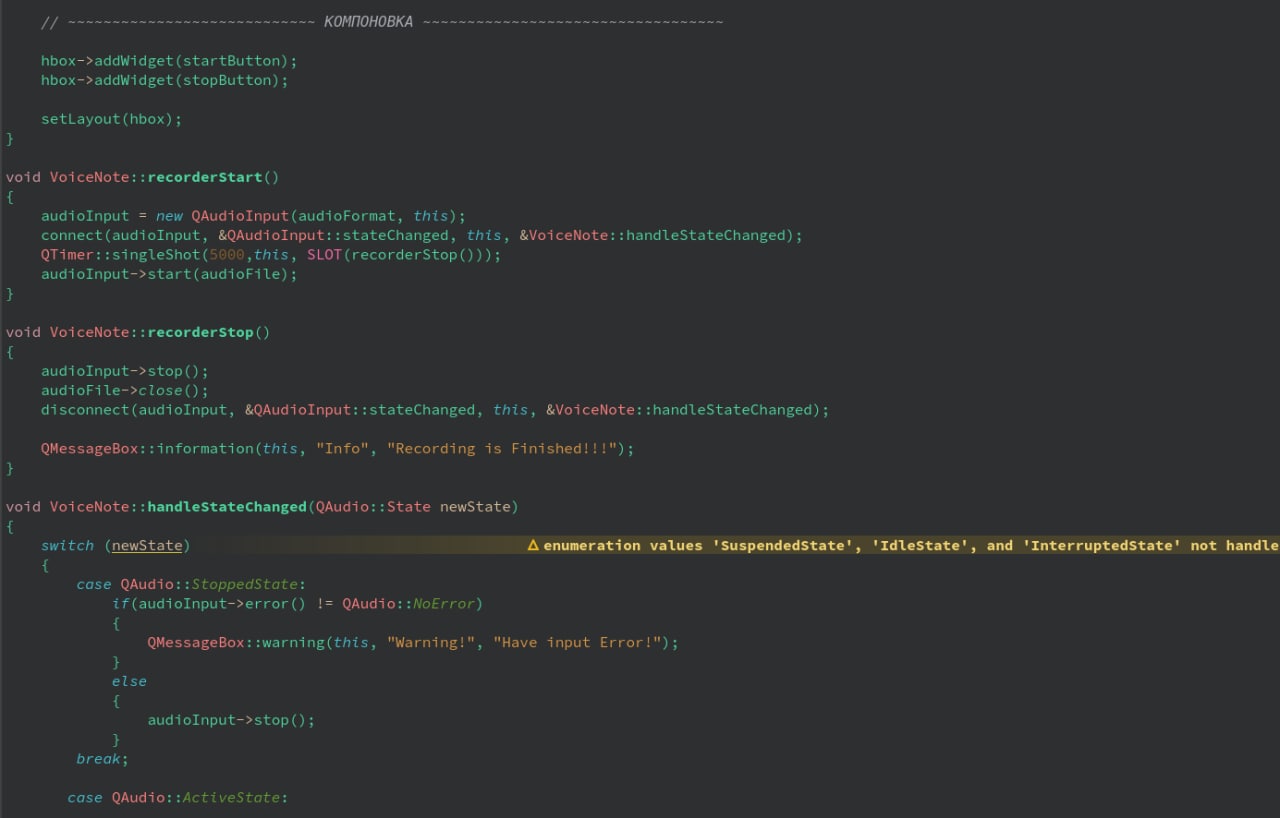Click the else keyword
The height and width of the screenshot is (818, 1280).
click(129, 682)
